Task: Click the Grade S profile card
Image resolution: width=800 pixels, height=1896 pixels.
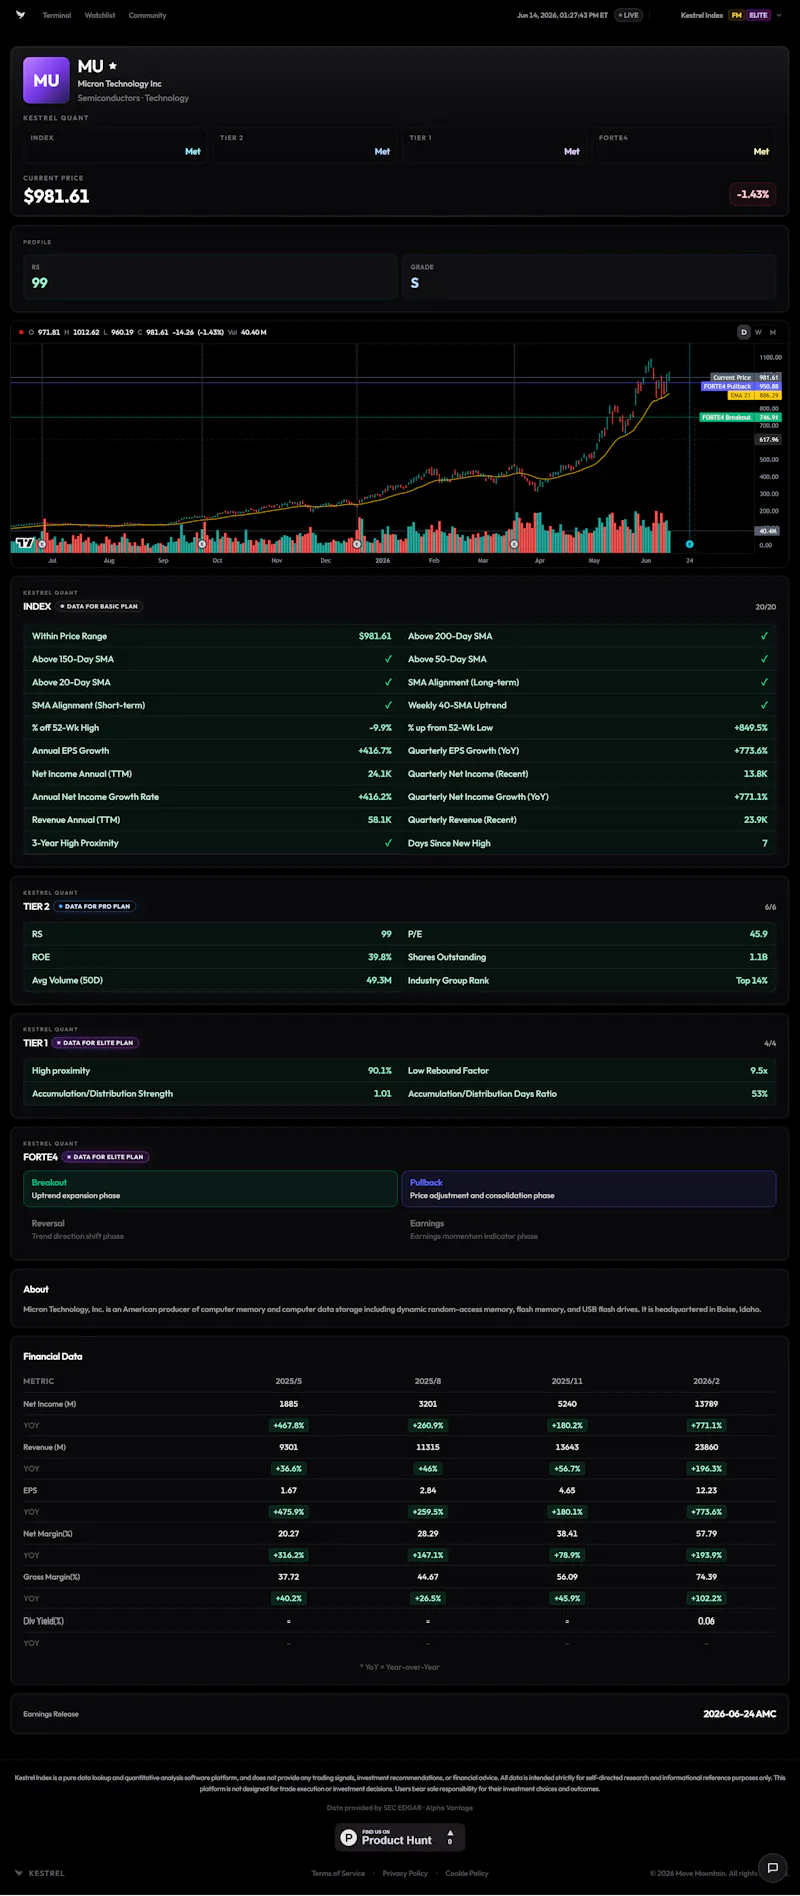Action: click(x=589, y=277)
